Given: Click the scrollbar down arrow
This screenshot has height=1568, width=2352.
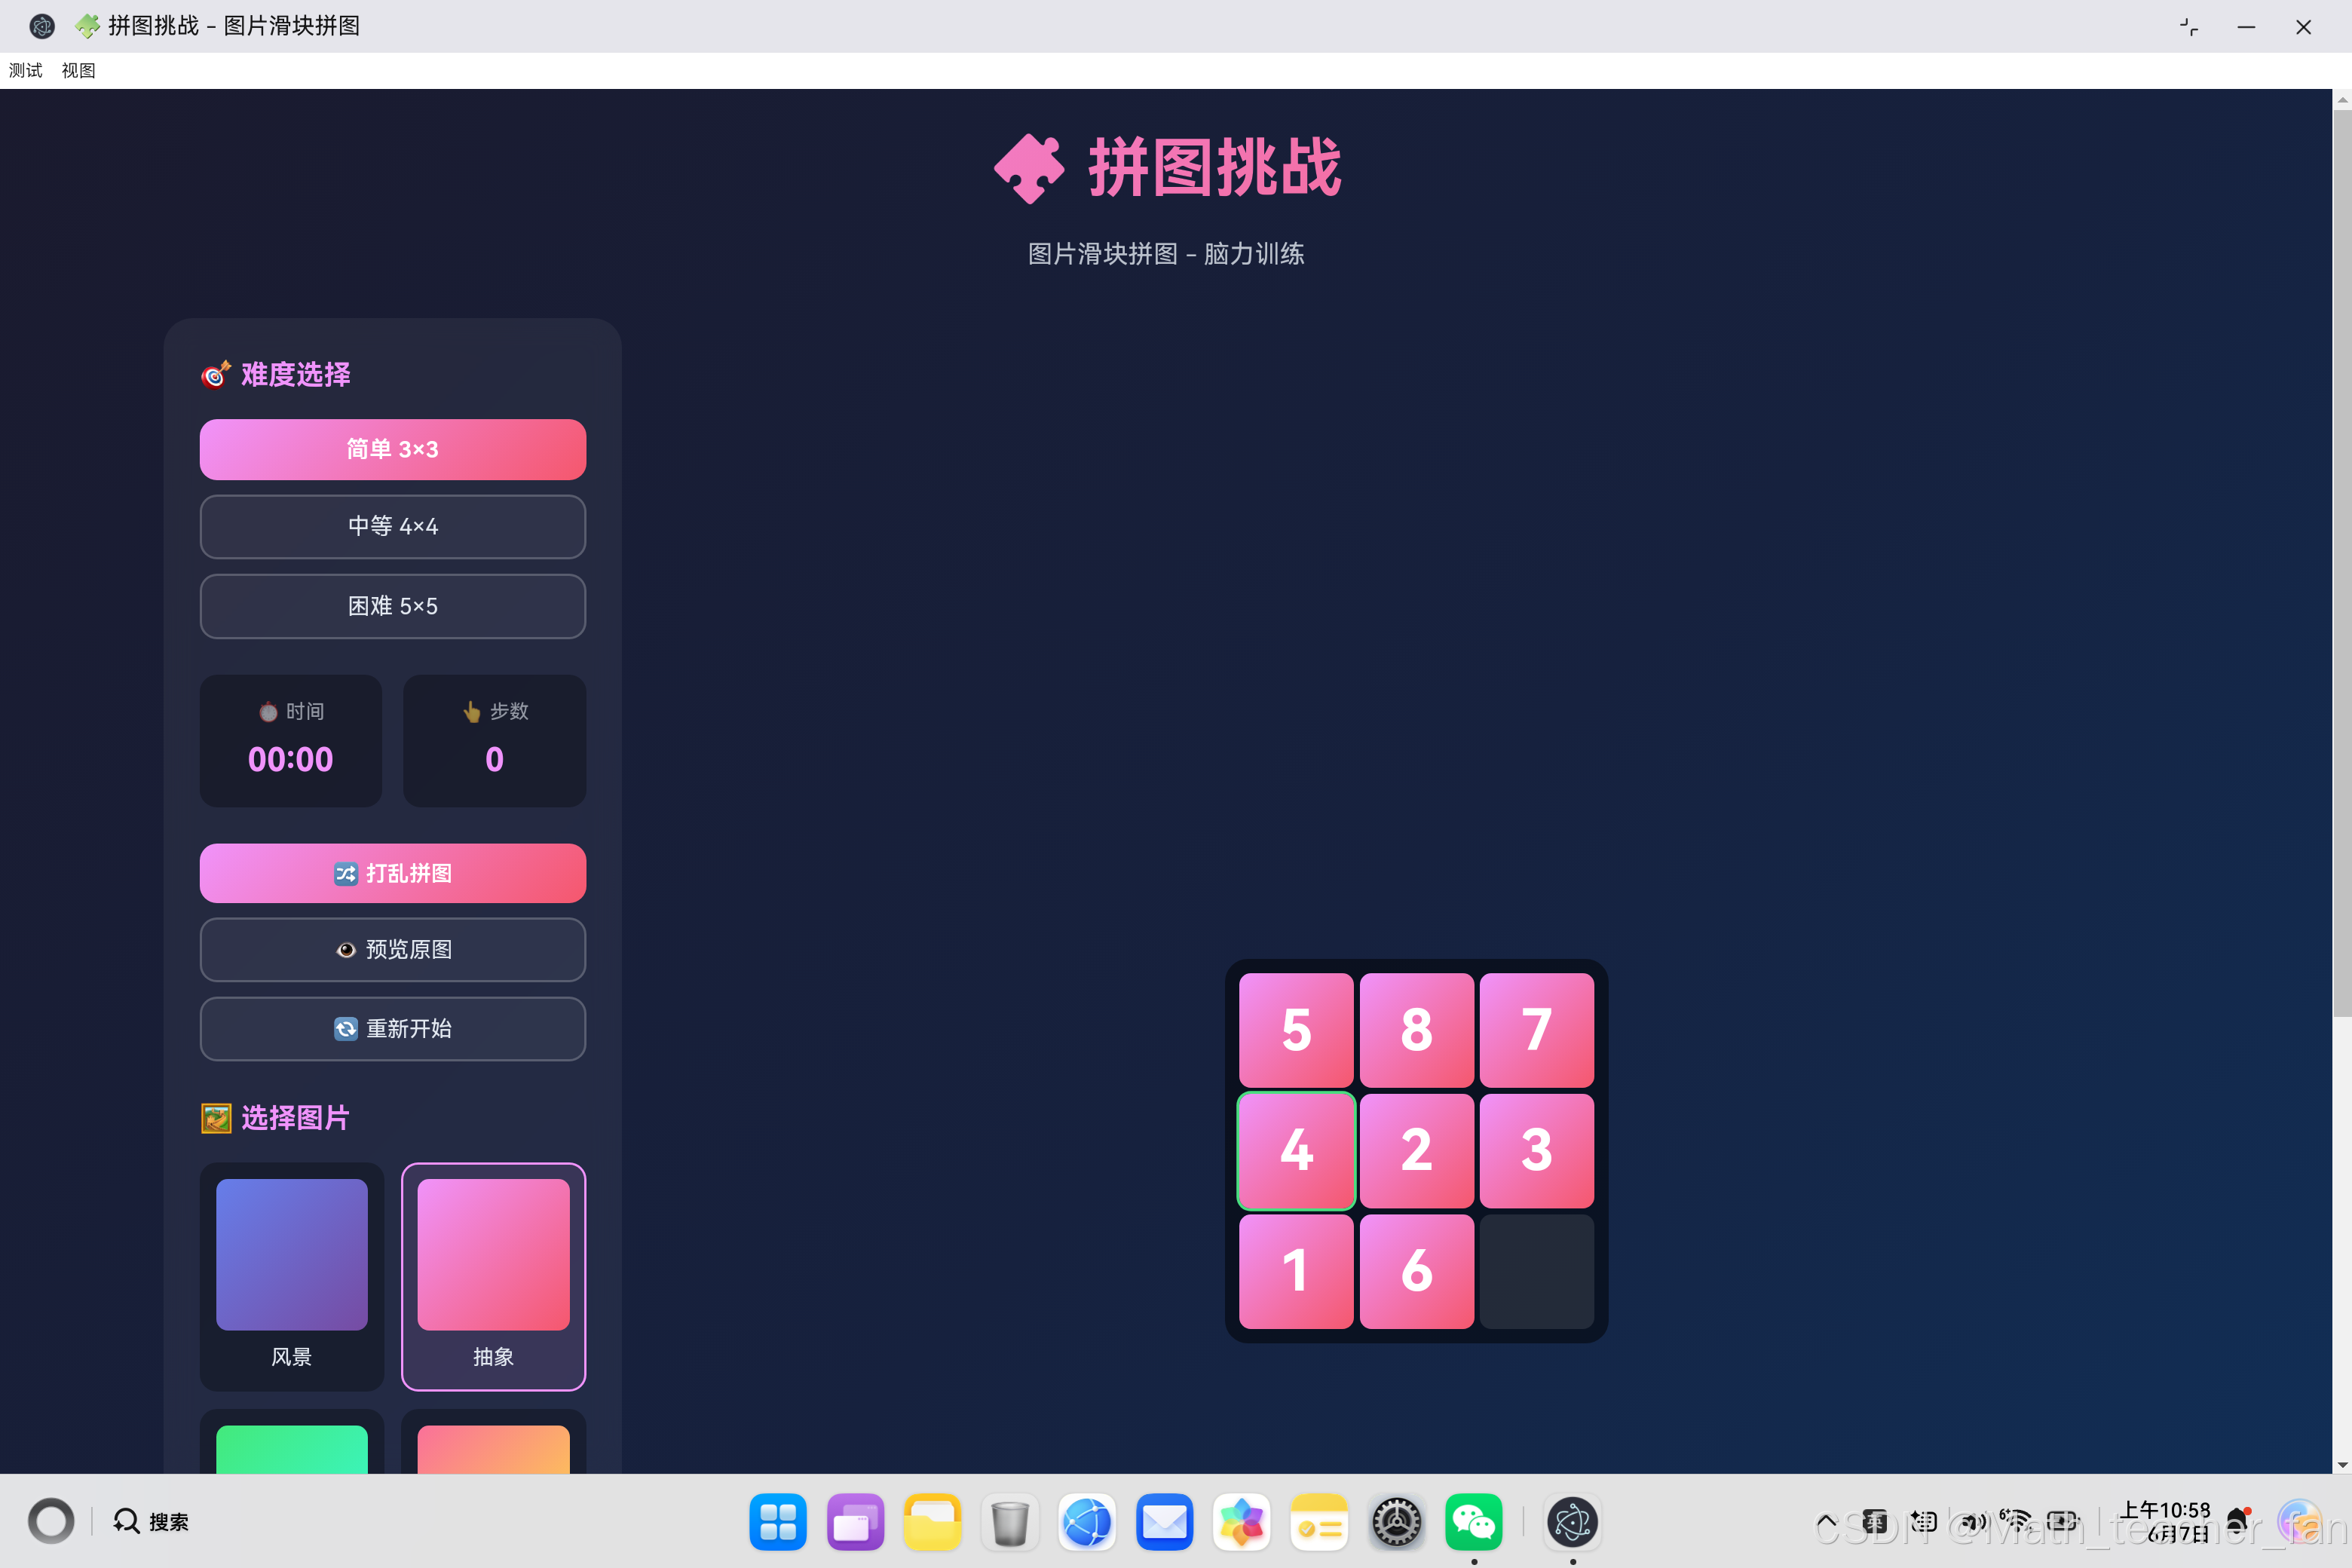Looking at the screenshot, I should 2342,1464.
